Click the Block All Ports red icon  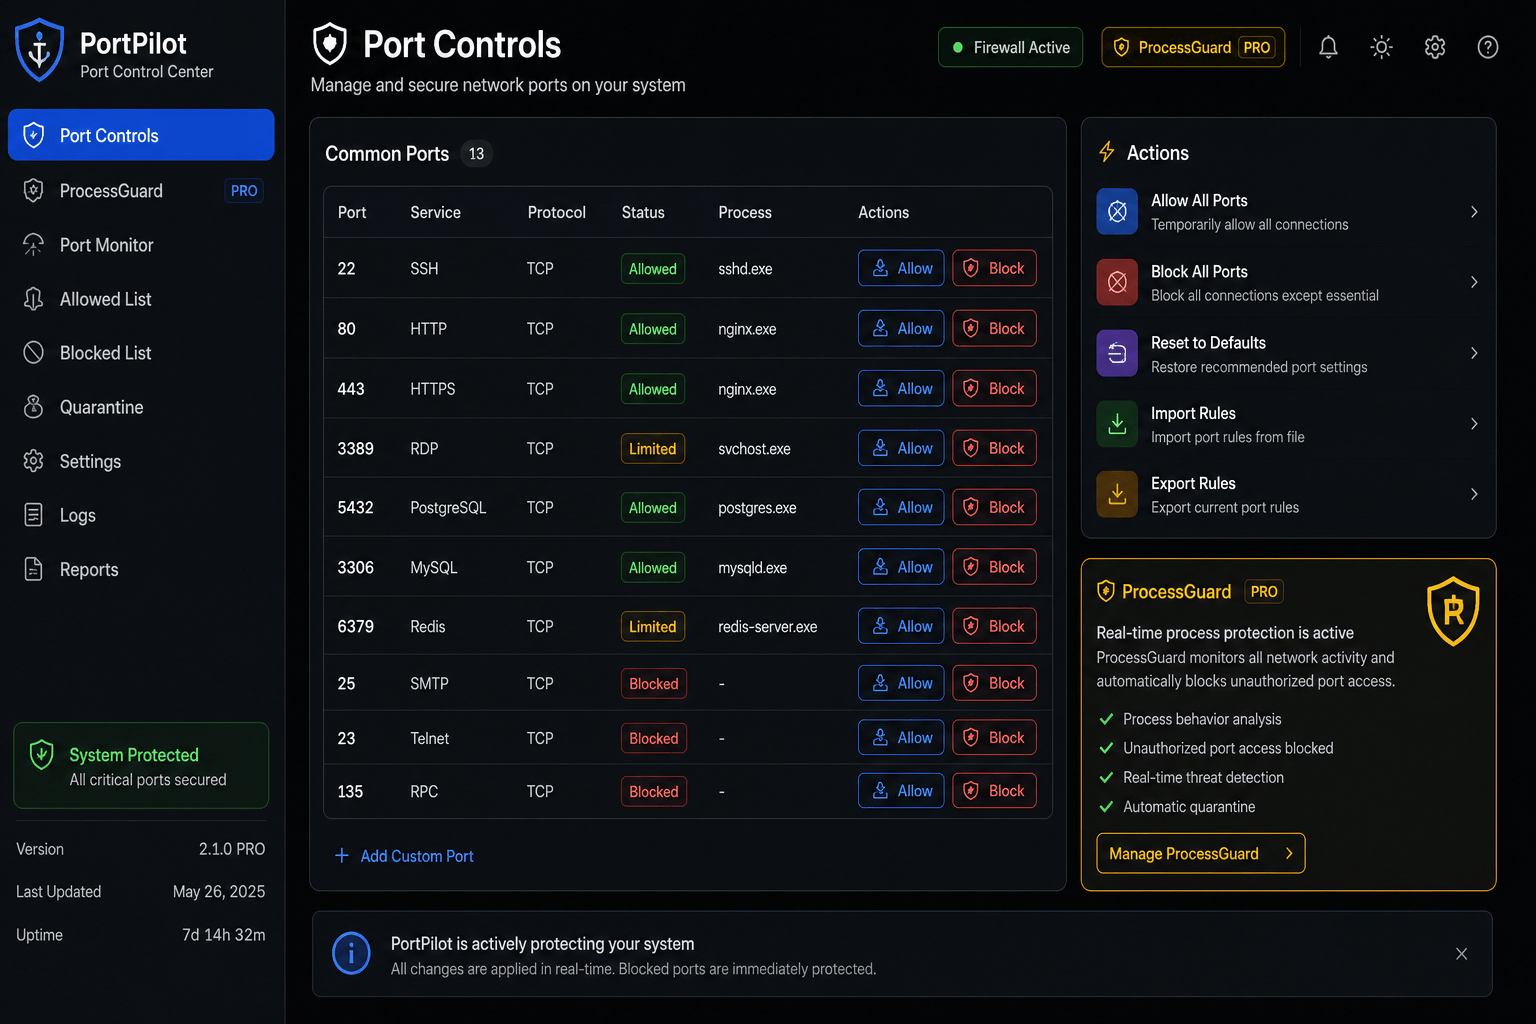(x=1117, y=282)
